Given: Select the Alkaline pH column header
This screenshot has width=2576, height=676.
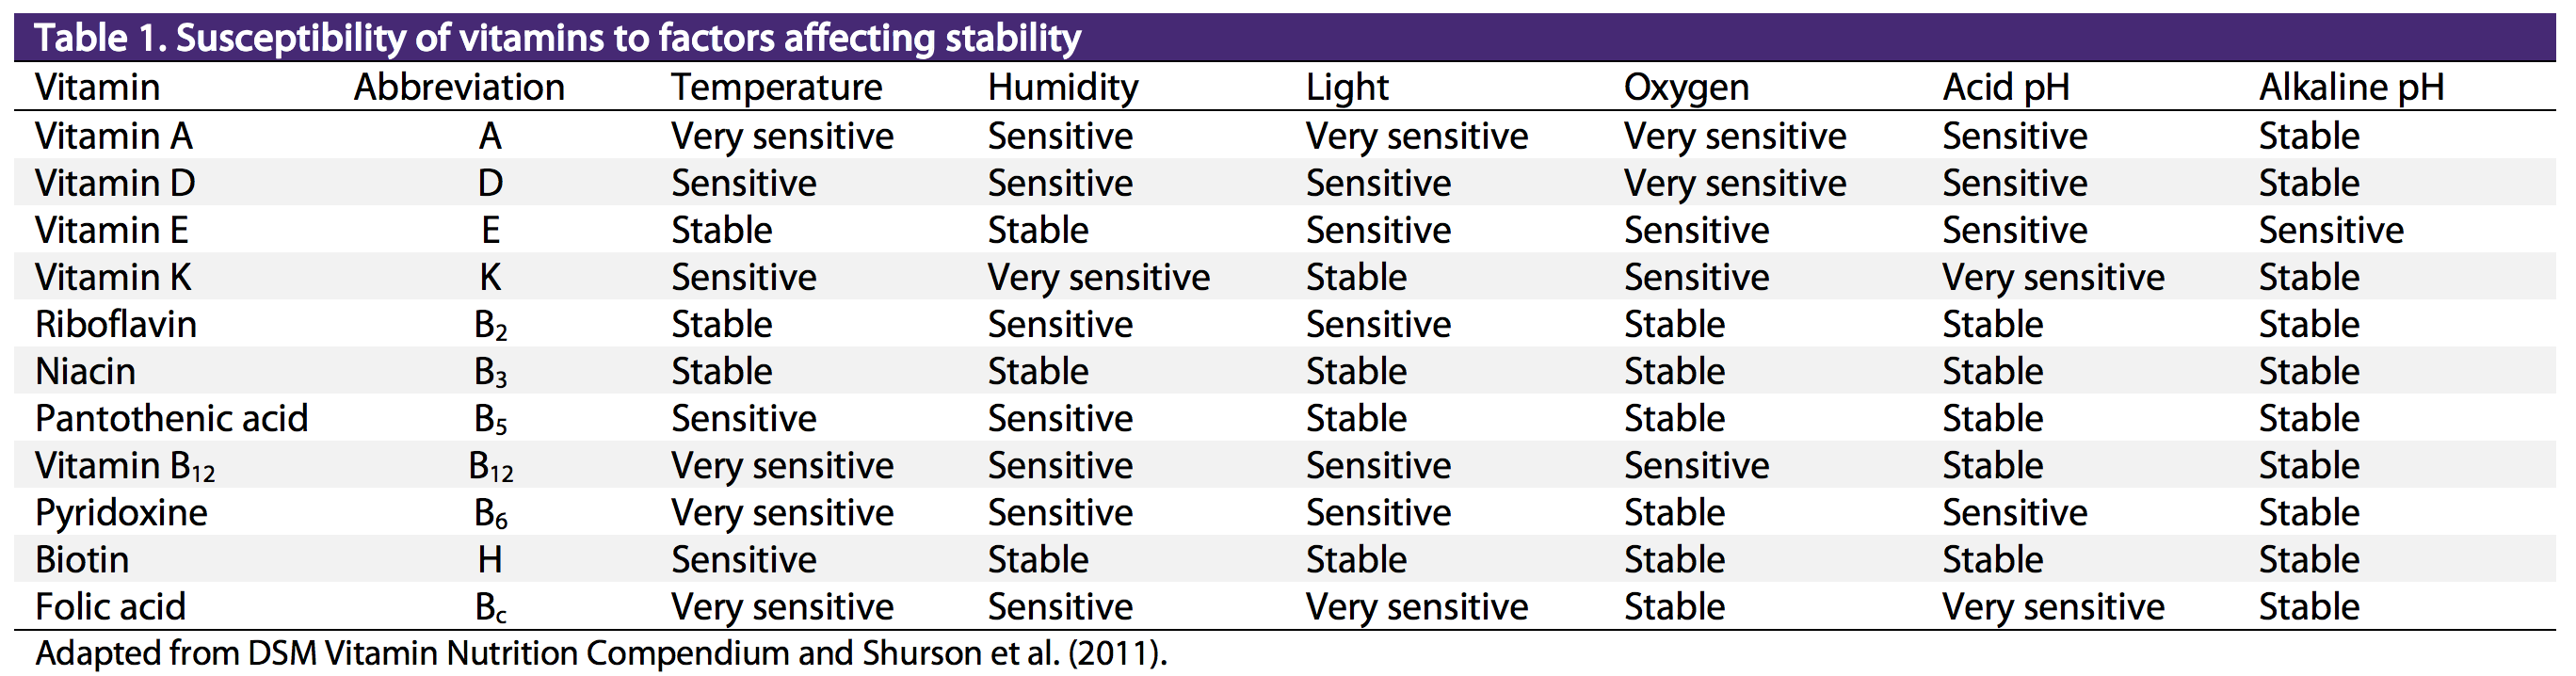Looking at the screenshot, I should 2351,88.
